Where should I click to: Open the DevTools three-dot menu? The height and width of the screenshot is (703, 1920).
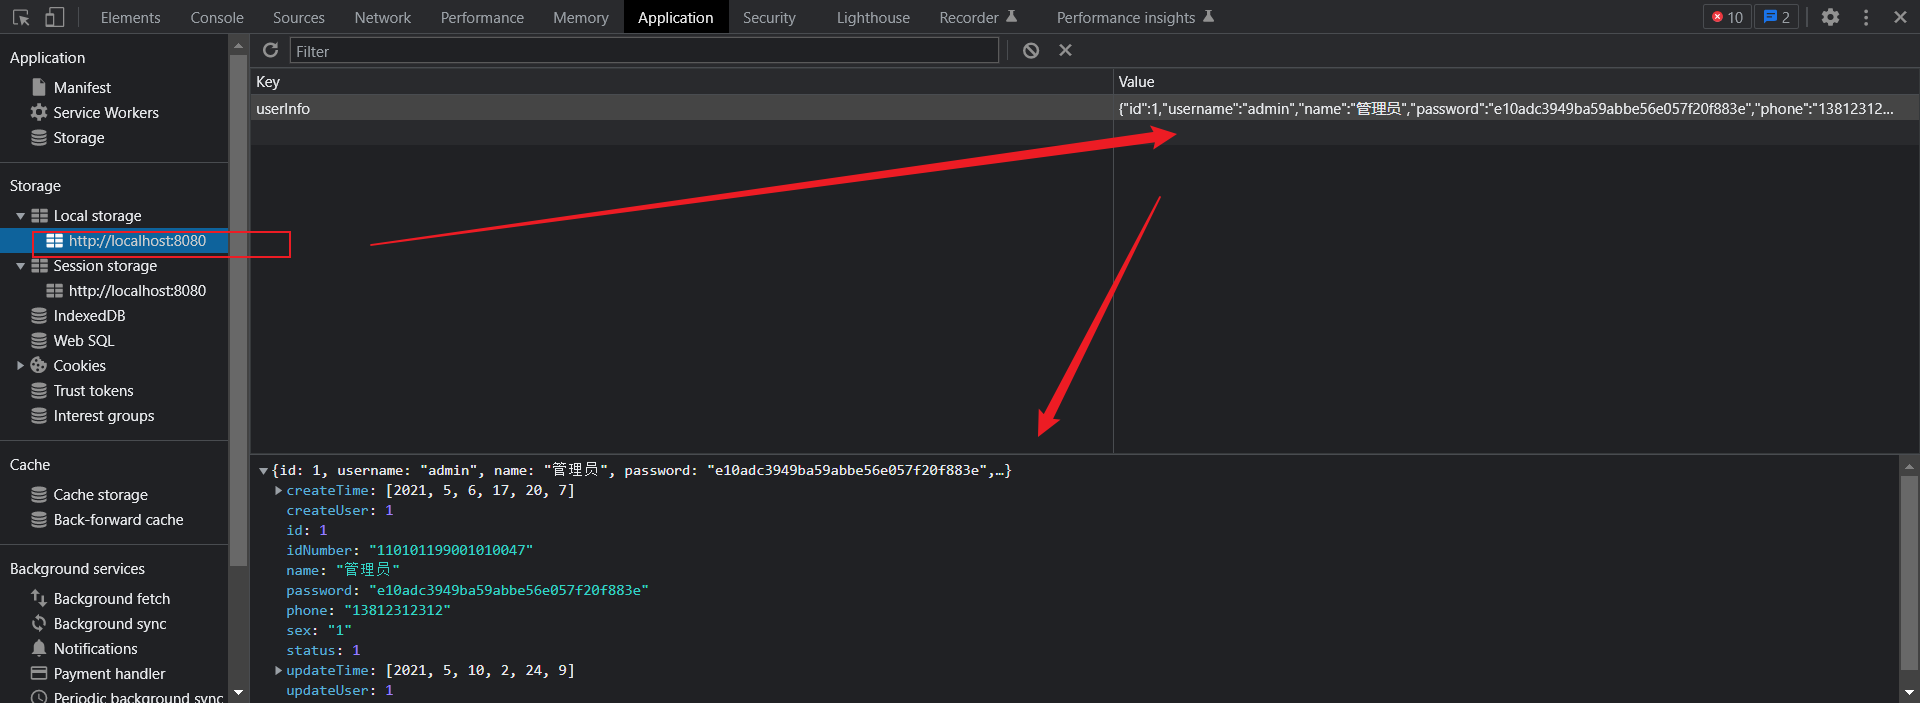1866,17
